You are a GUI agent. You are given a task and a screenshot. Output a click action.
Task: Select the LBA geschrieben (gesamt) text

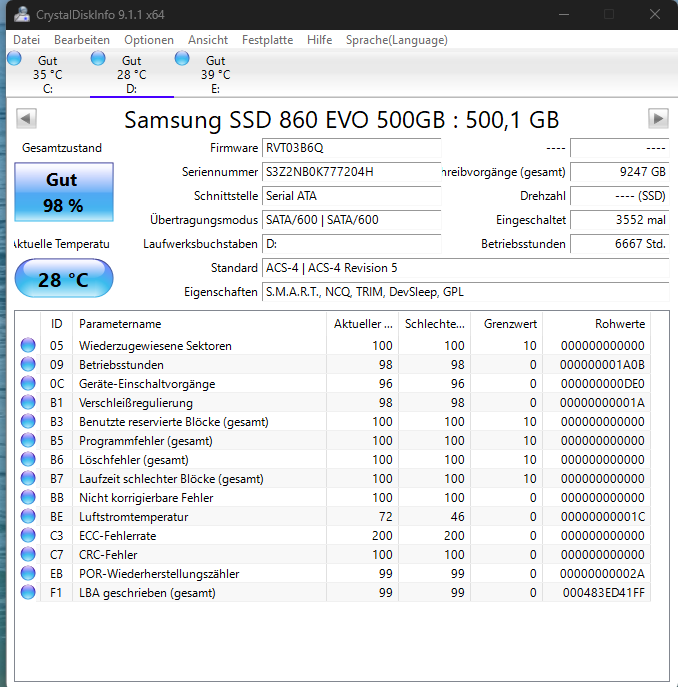147,593
